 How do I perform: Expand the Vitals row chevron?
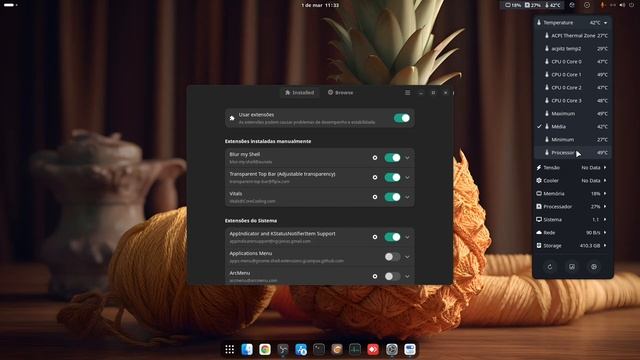[x=407, y=197]
